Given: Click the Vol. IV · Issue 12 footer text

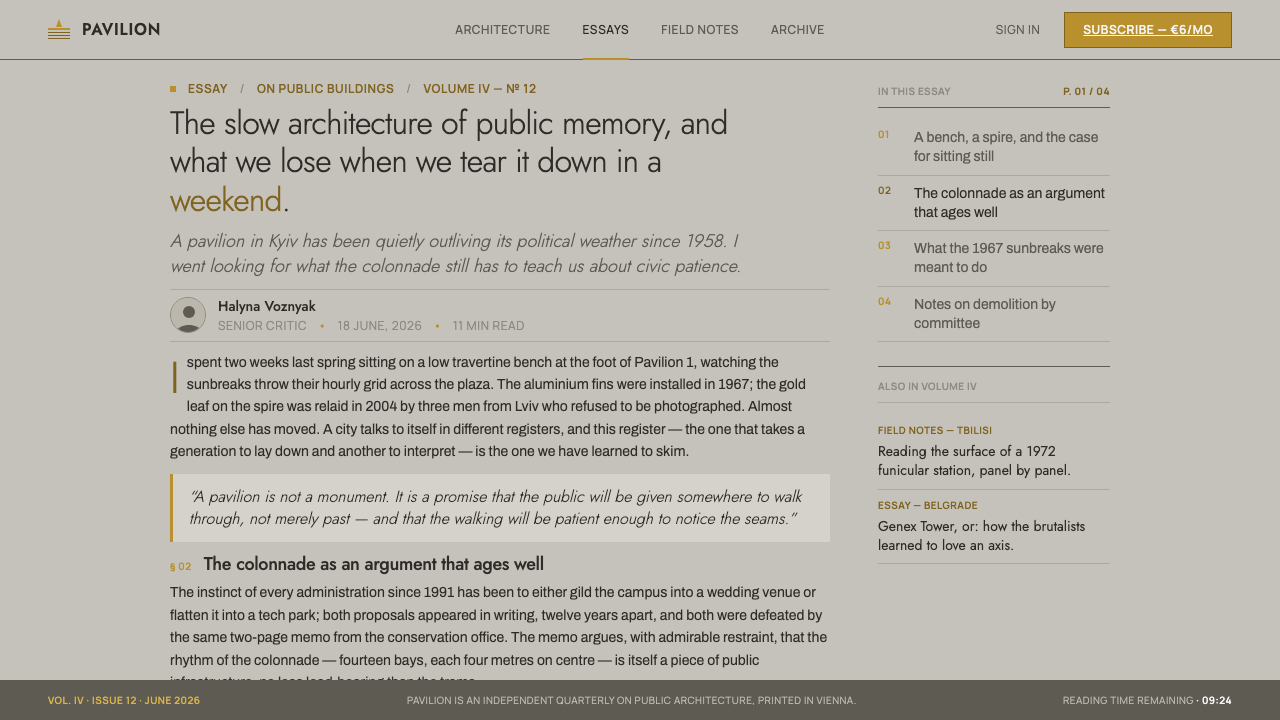Looking at the screenshot, I should click(124, 701).
